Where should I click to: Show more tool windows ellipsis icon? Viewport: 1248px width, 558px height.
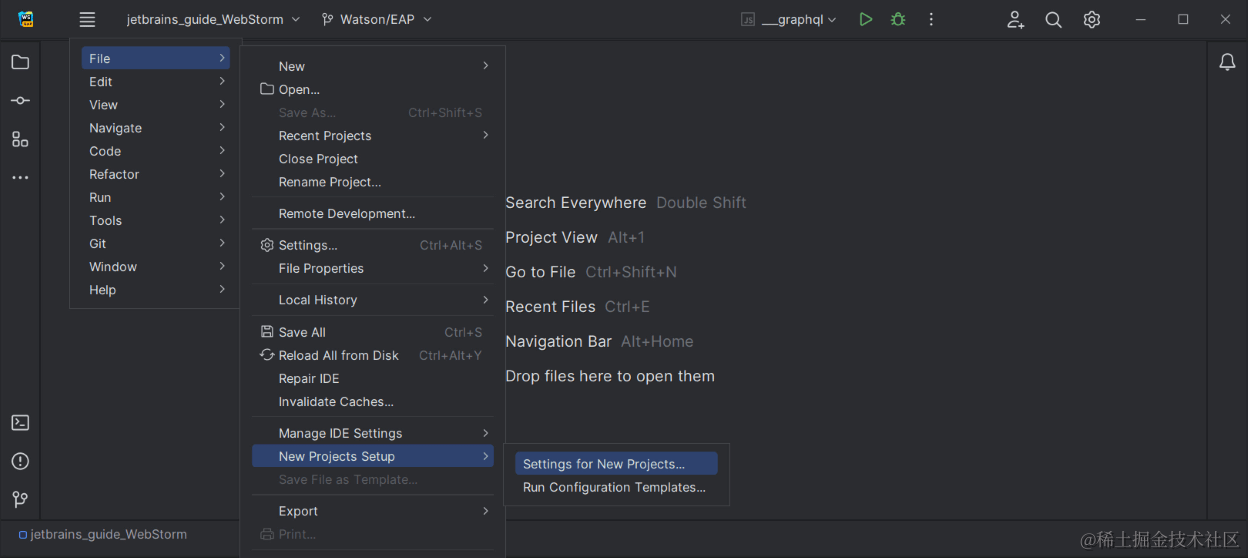pyautogui.click(x=20, y=178)
